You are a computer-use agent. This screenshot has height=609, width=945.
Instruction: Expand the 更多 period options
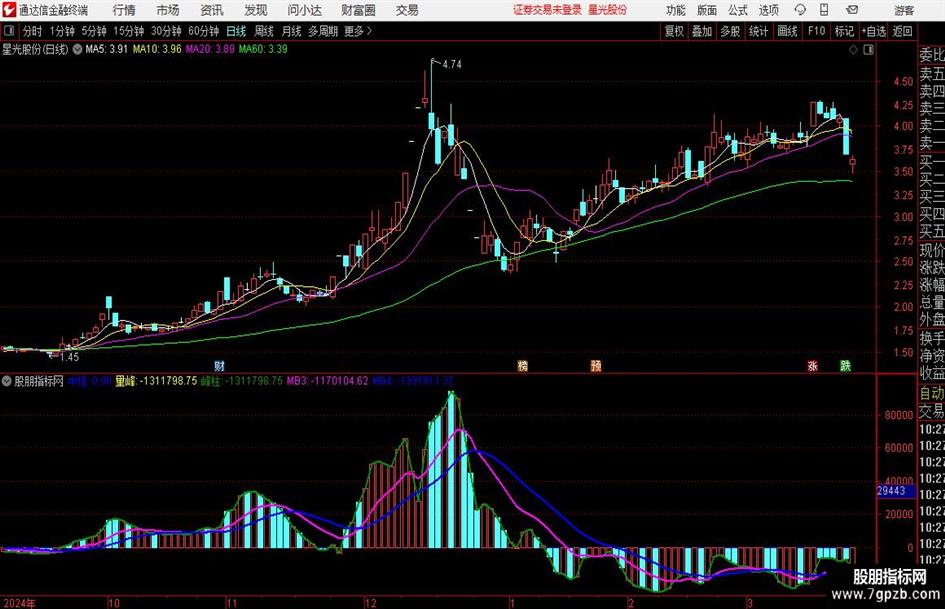358,31
